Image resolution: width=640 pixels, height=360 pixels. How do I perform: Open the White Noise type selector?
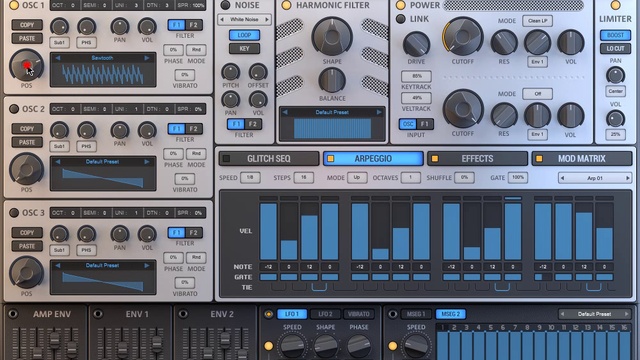pos(244,19)
